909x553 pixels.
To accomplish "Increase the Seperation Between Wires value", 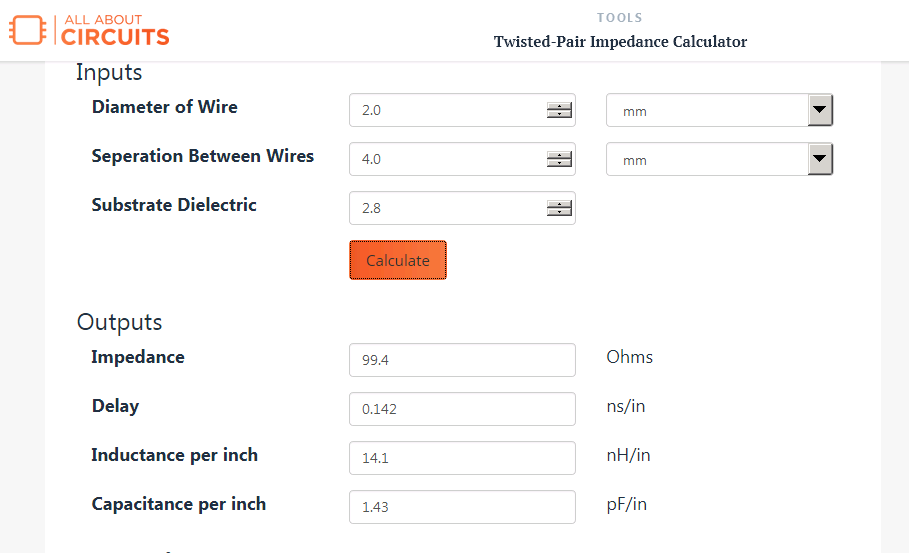I will click(559, 155).
